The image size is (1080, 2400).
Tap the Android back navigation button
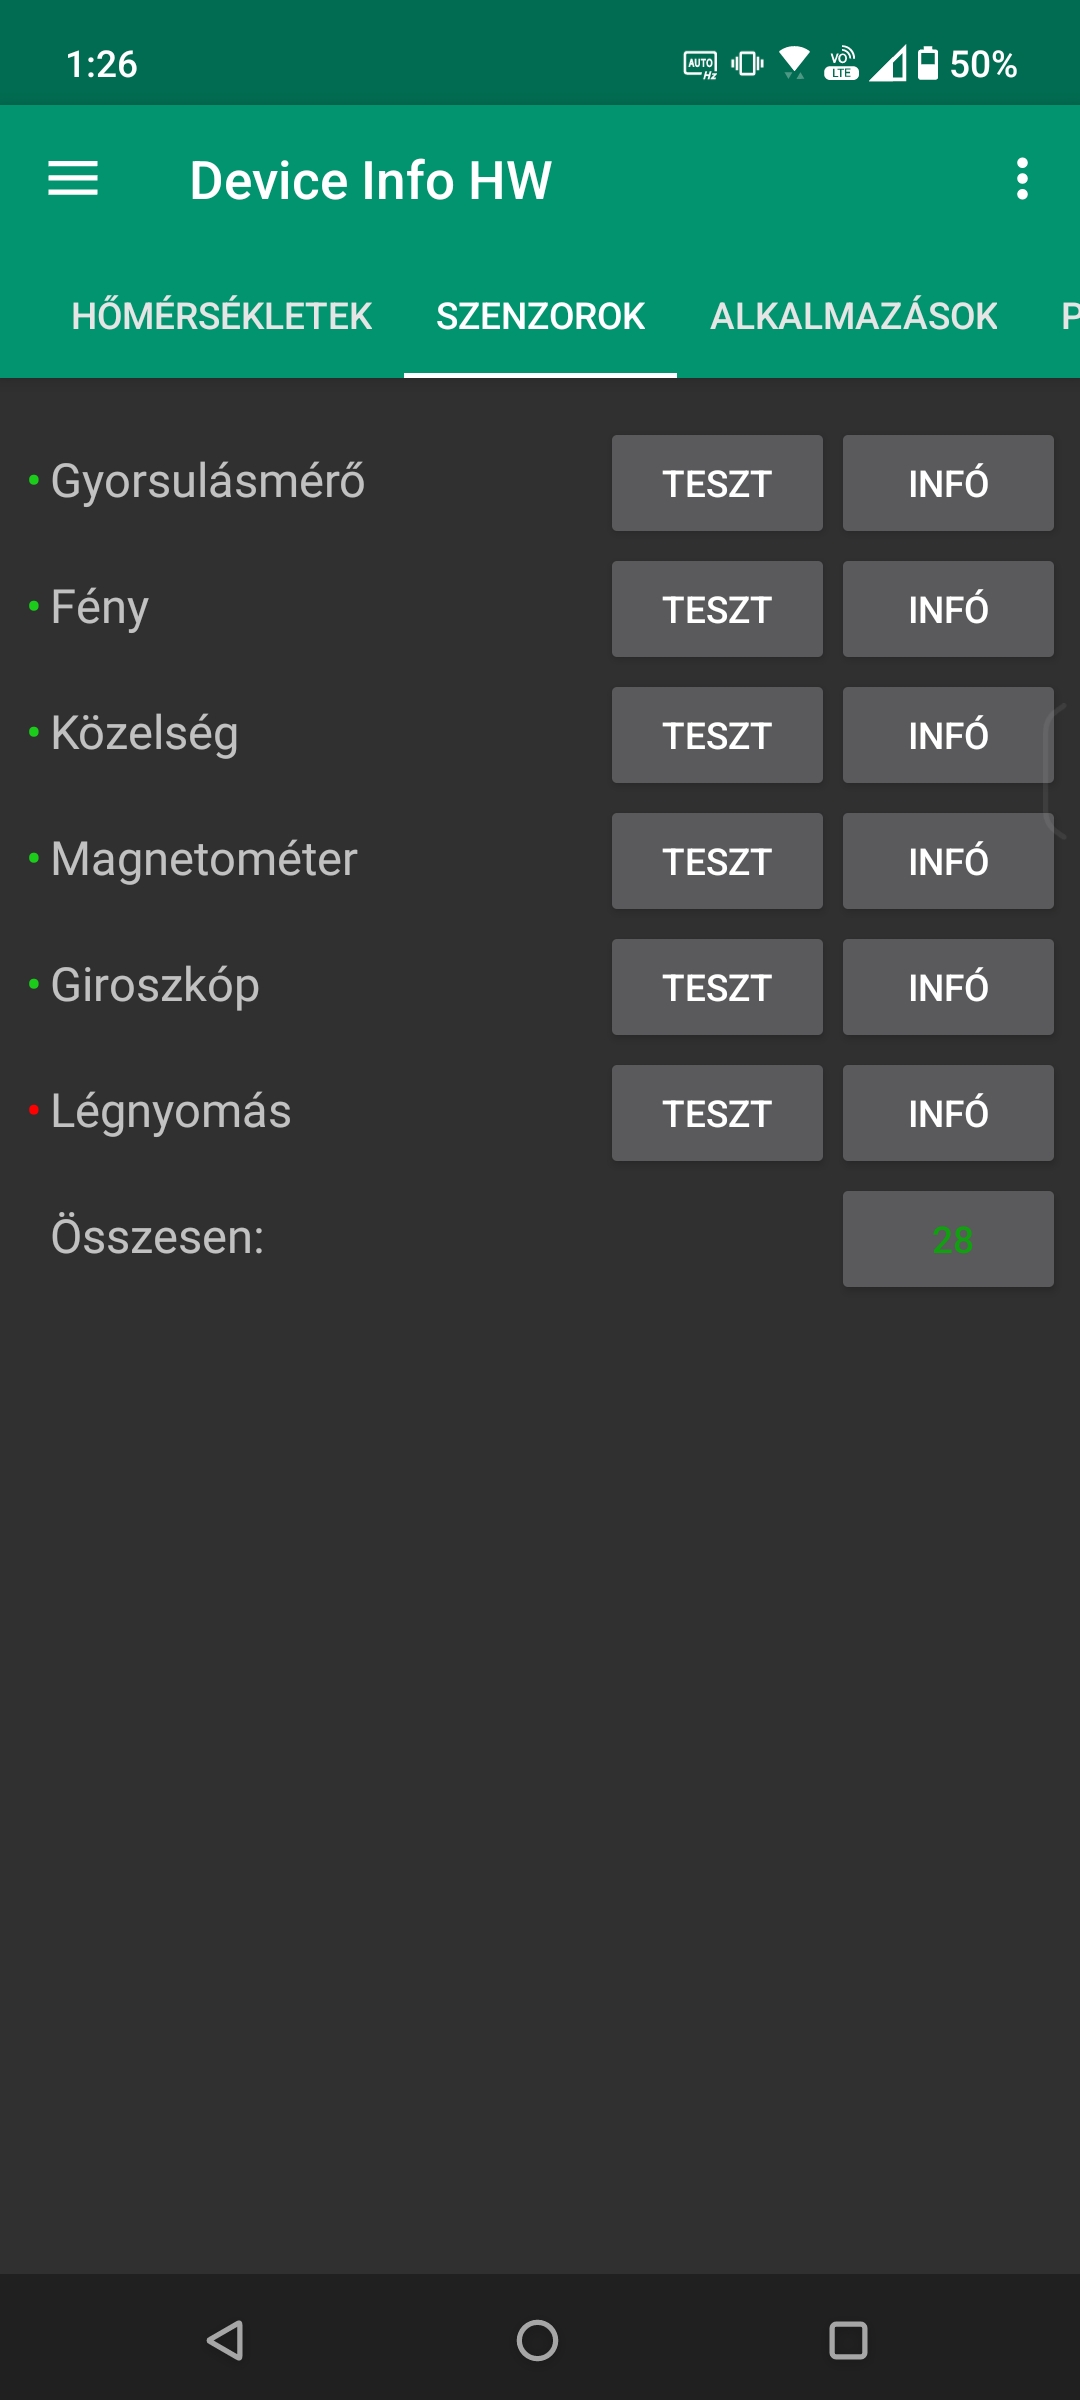point(226,2340)
